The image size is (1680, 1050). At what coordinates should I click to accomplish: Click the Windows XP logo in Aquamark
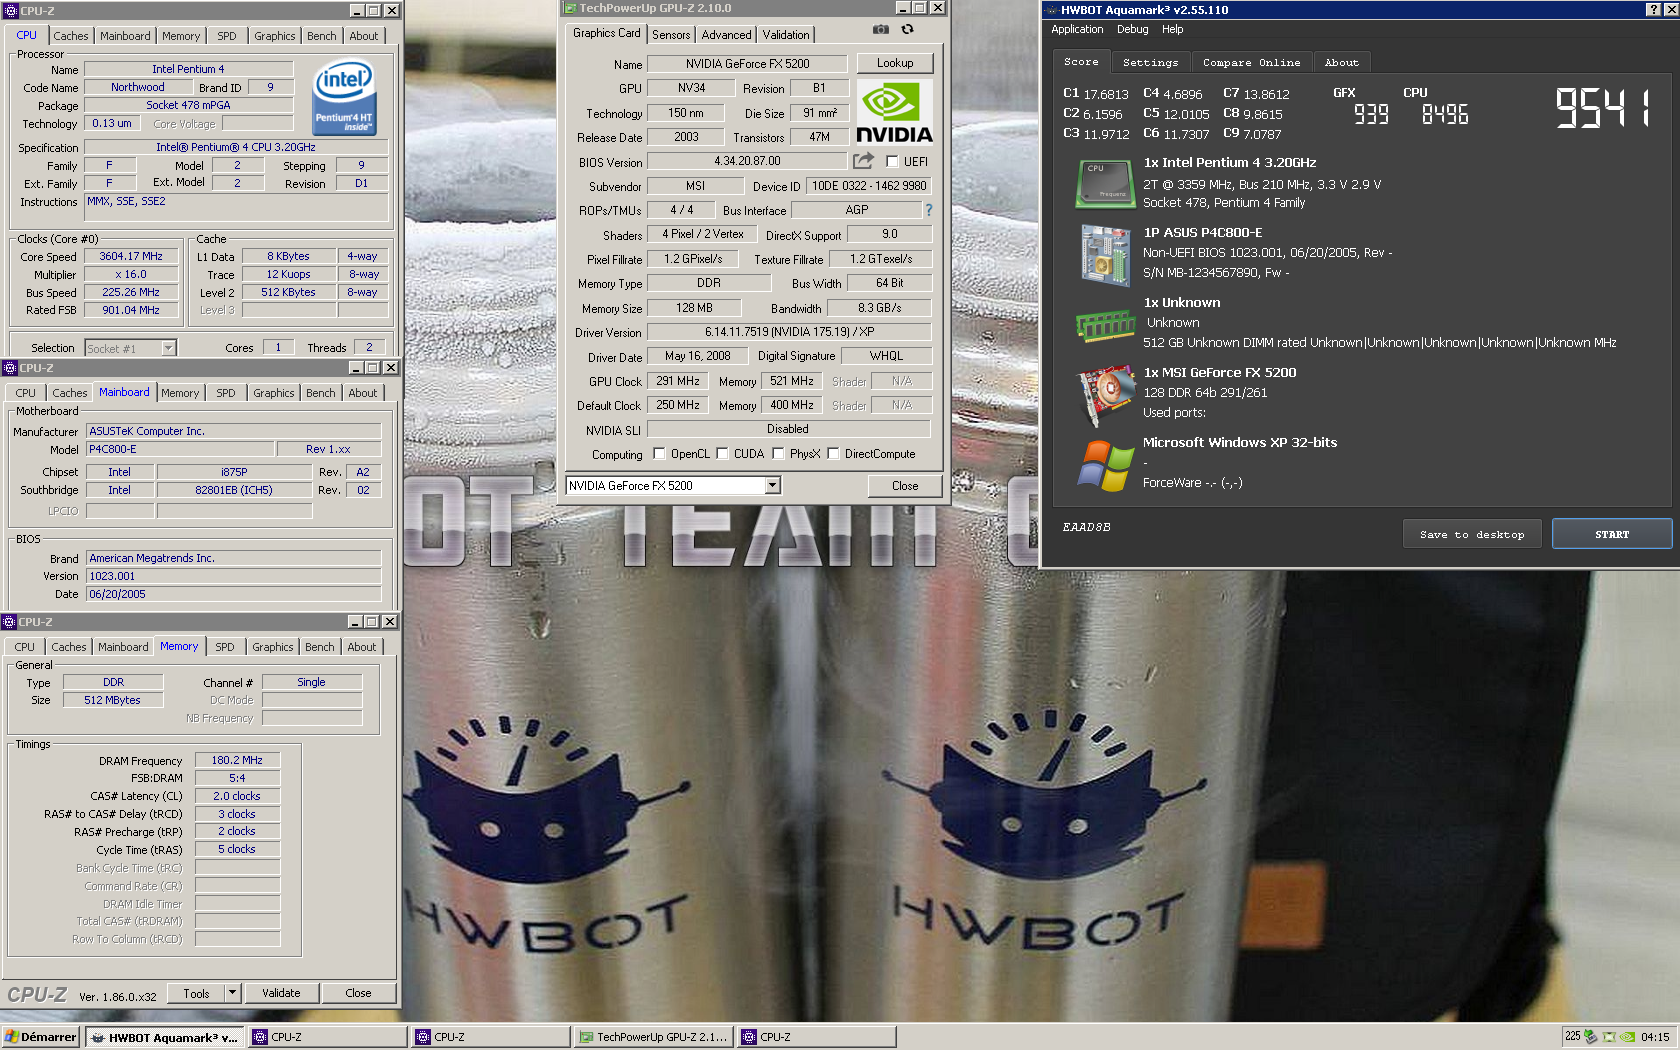coord(1104,466)
